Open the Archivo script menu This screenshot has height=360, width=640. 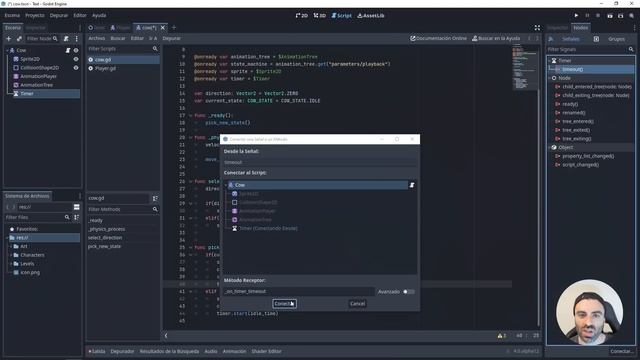[x=97, y=38]
